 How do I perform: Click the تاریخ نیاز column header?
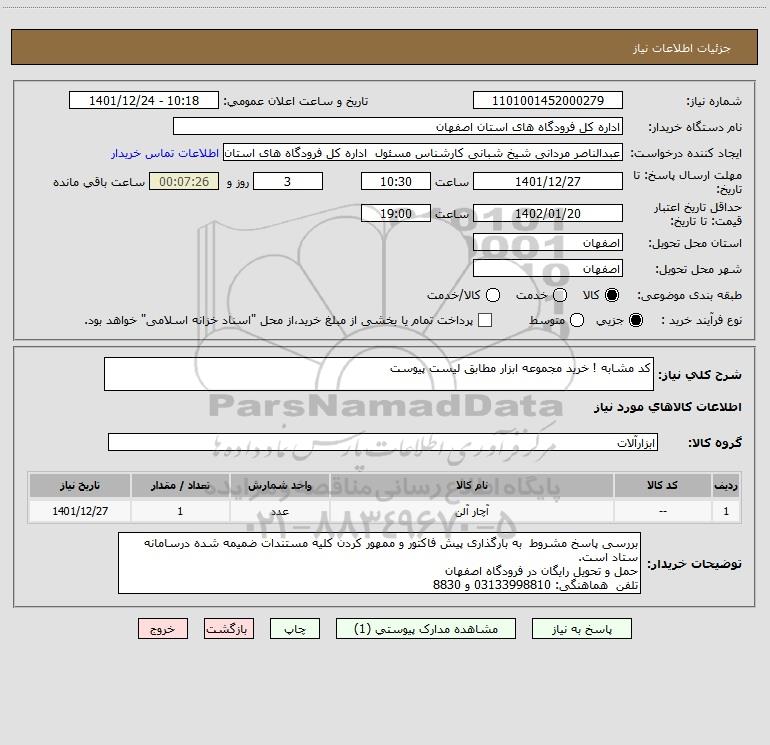pyautogui.click(x=80, y=486)
